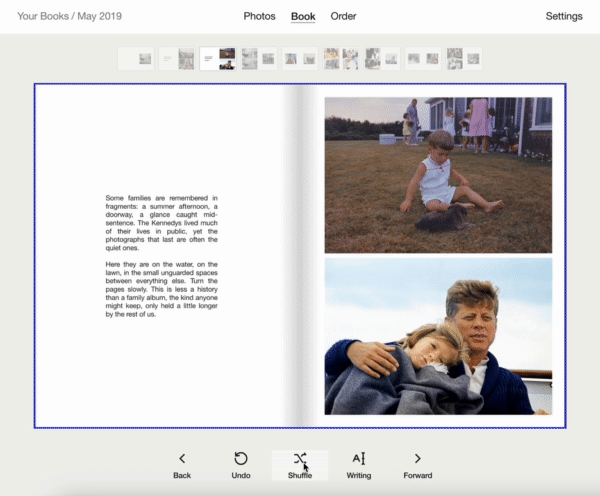Switch to the Photos tab

[259, 16]
